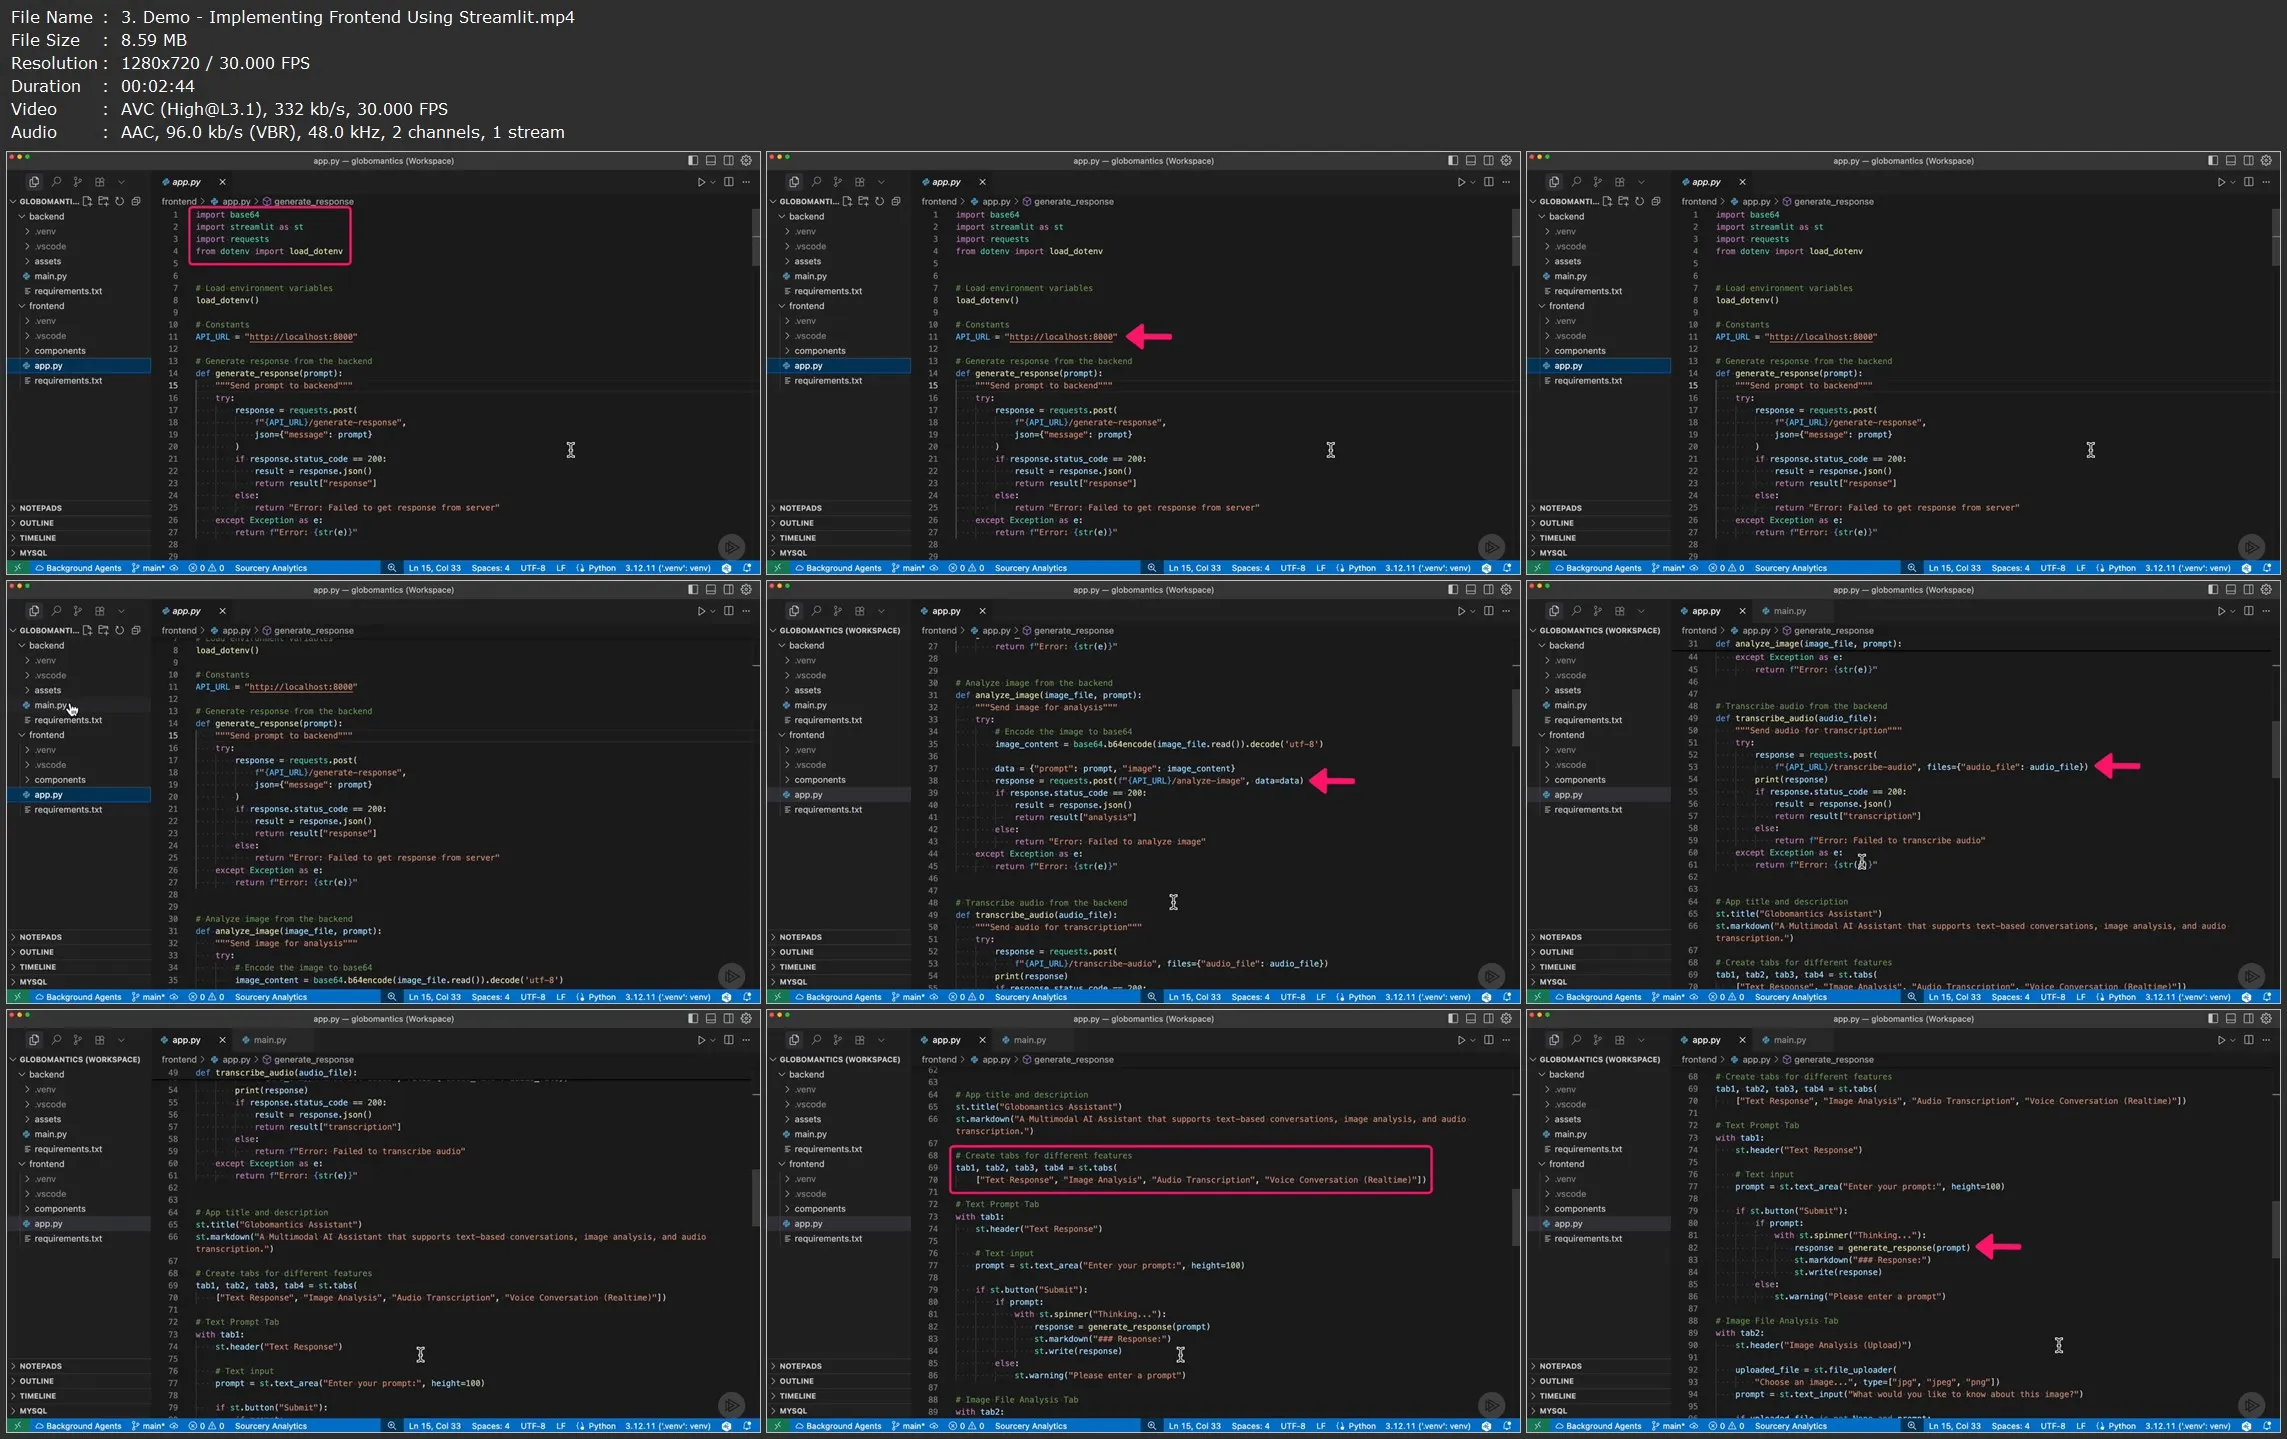Toggle bottom panel in bottom-middle frame
The image size is (2287, 1439).
coord(1471,1018)
